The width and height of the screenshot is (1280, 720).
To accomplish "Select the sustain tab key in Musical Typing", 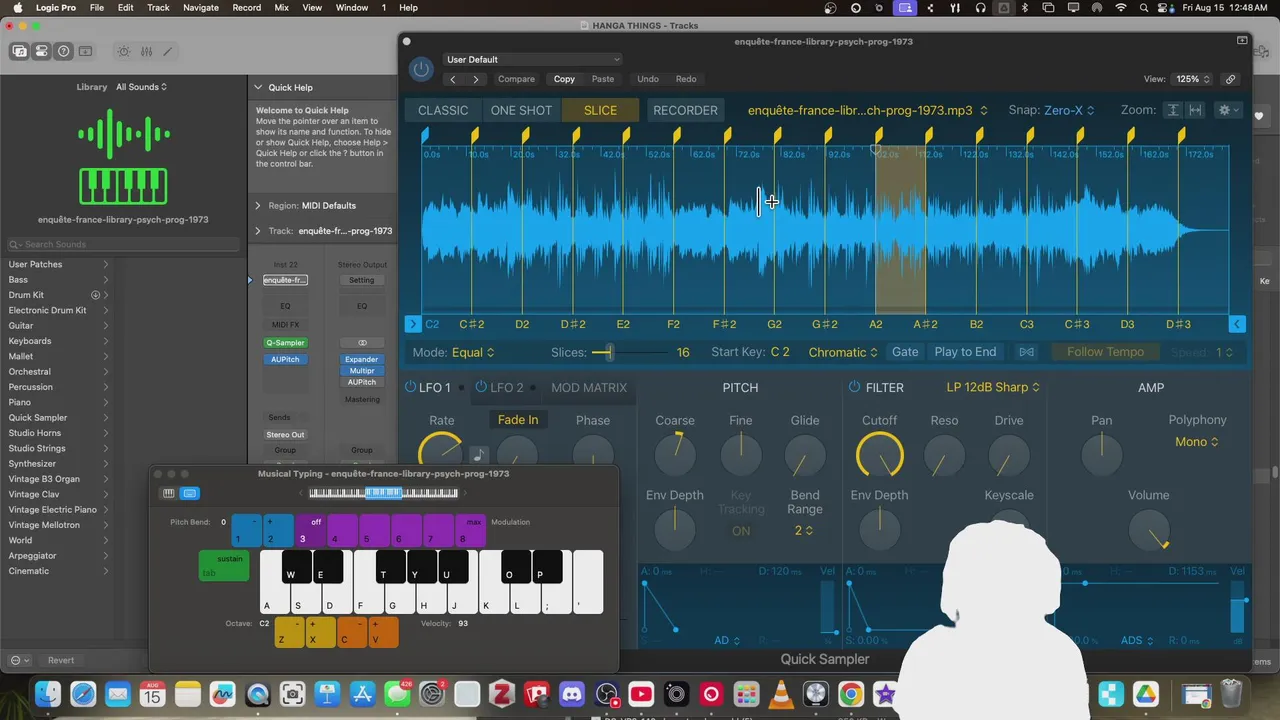I will (224, 566).
